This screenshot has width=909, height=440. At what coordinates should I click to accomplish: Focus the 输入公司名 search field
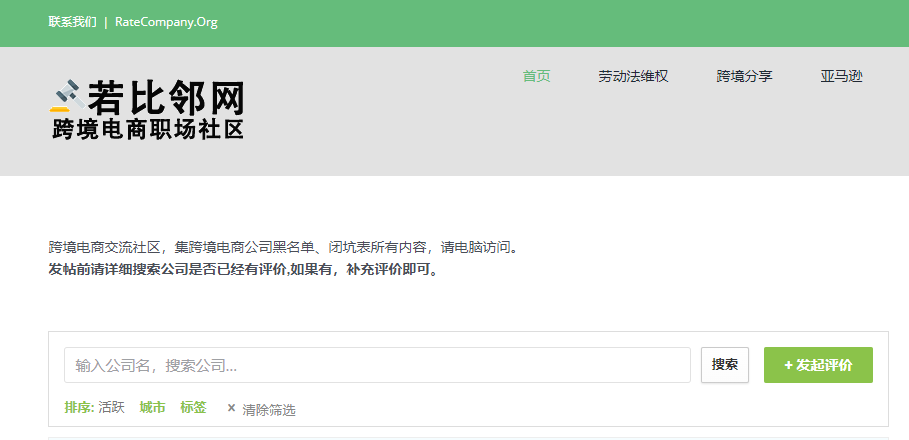tap(377, 365)
